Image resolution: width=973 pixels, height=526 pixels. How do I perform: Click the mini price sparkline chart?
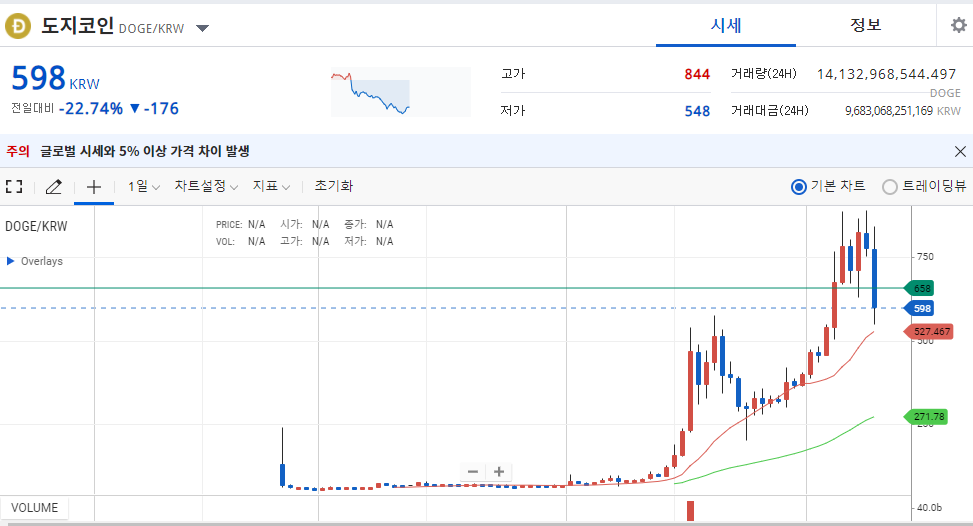click(401, 92)
